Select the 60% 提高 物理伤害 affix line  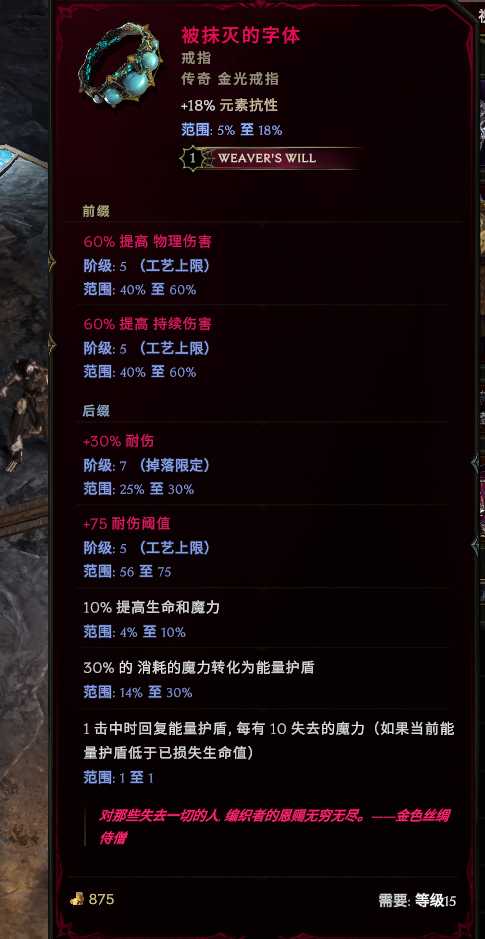[147, 242]
